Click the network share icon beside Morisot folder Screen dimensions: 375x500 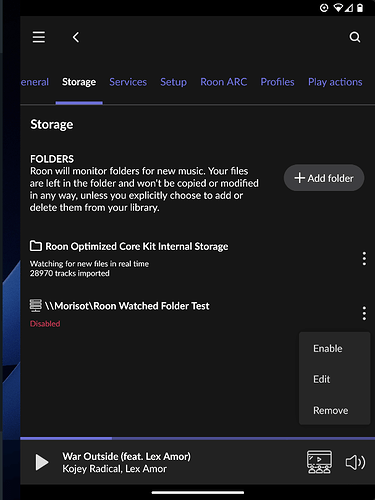(x=36, y=305)
